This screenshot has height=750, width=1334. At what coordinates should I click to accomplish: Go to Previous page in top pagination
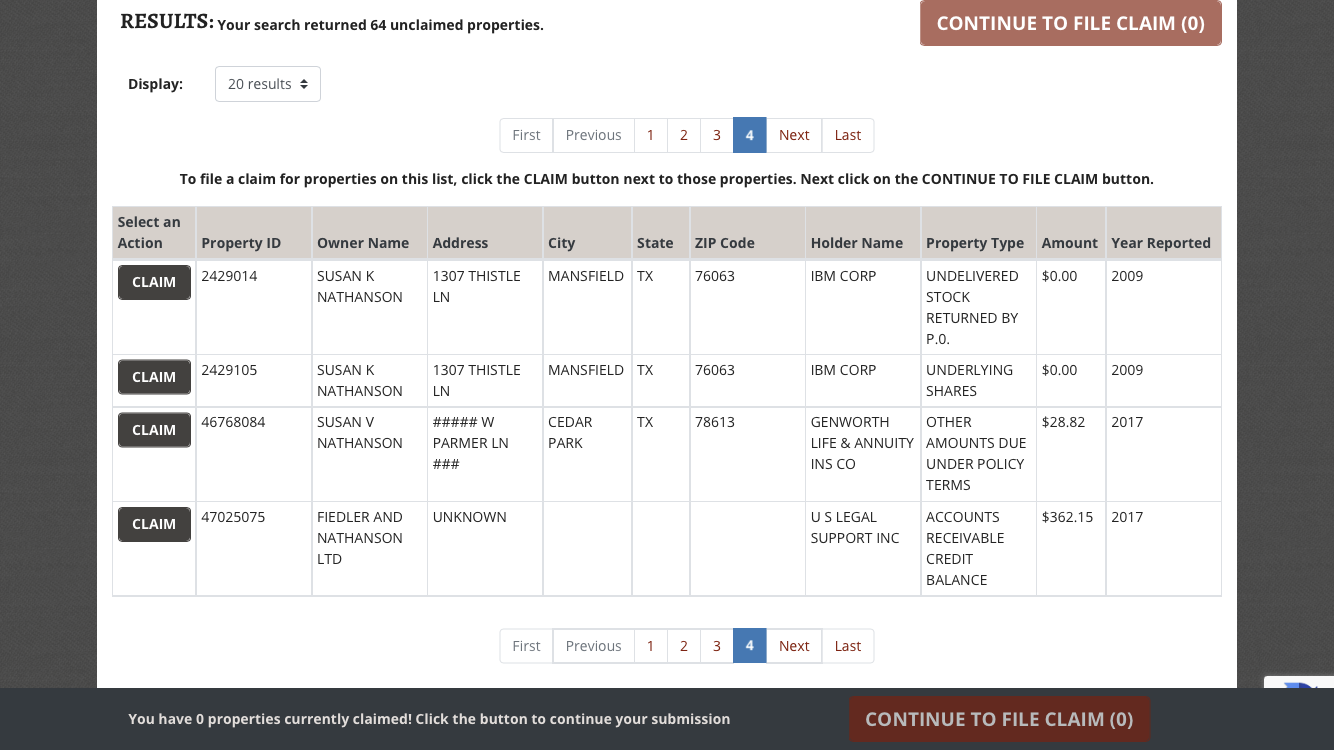pyautogui.click(x=593, y=135)
